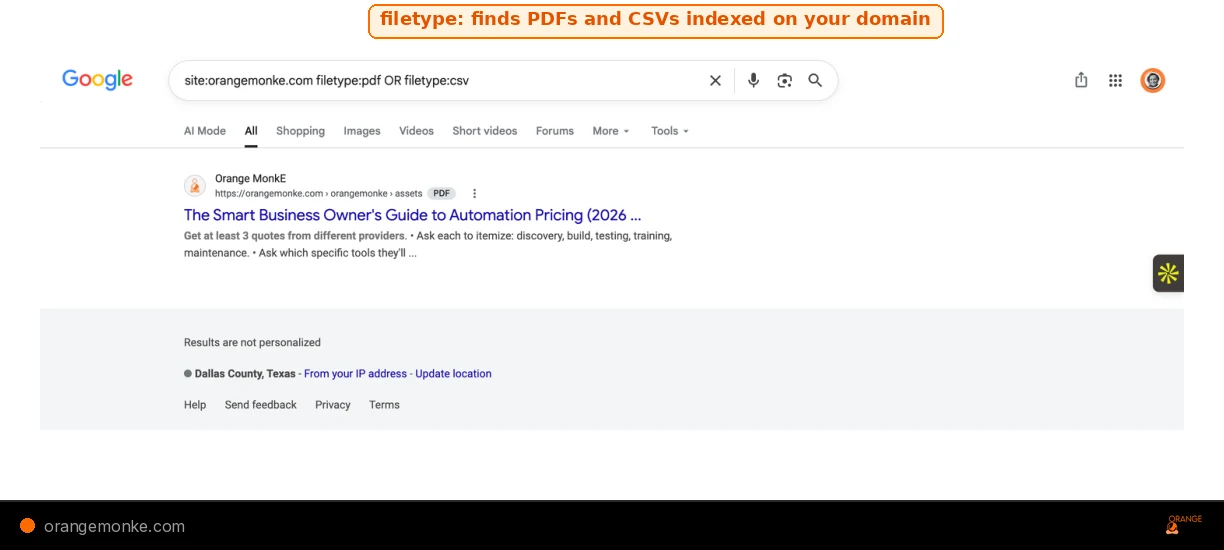
Task: Expand the Tools dropdown
Action: [x=670, y=131]
